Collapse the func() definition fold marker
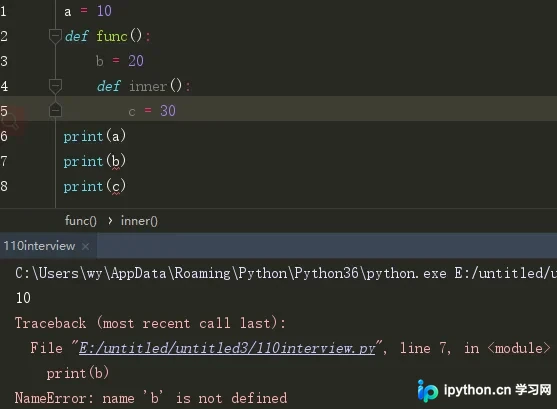Image resolution: width=557 pixels, height=409 pixels. [x=55, y=36]
